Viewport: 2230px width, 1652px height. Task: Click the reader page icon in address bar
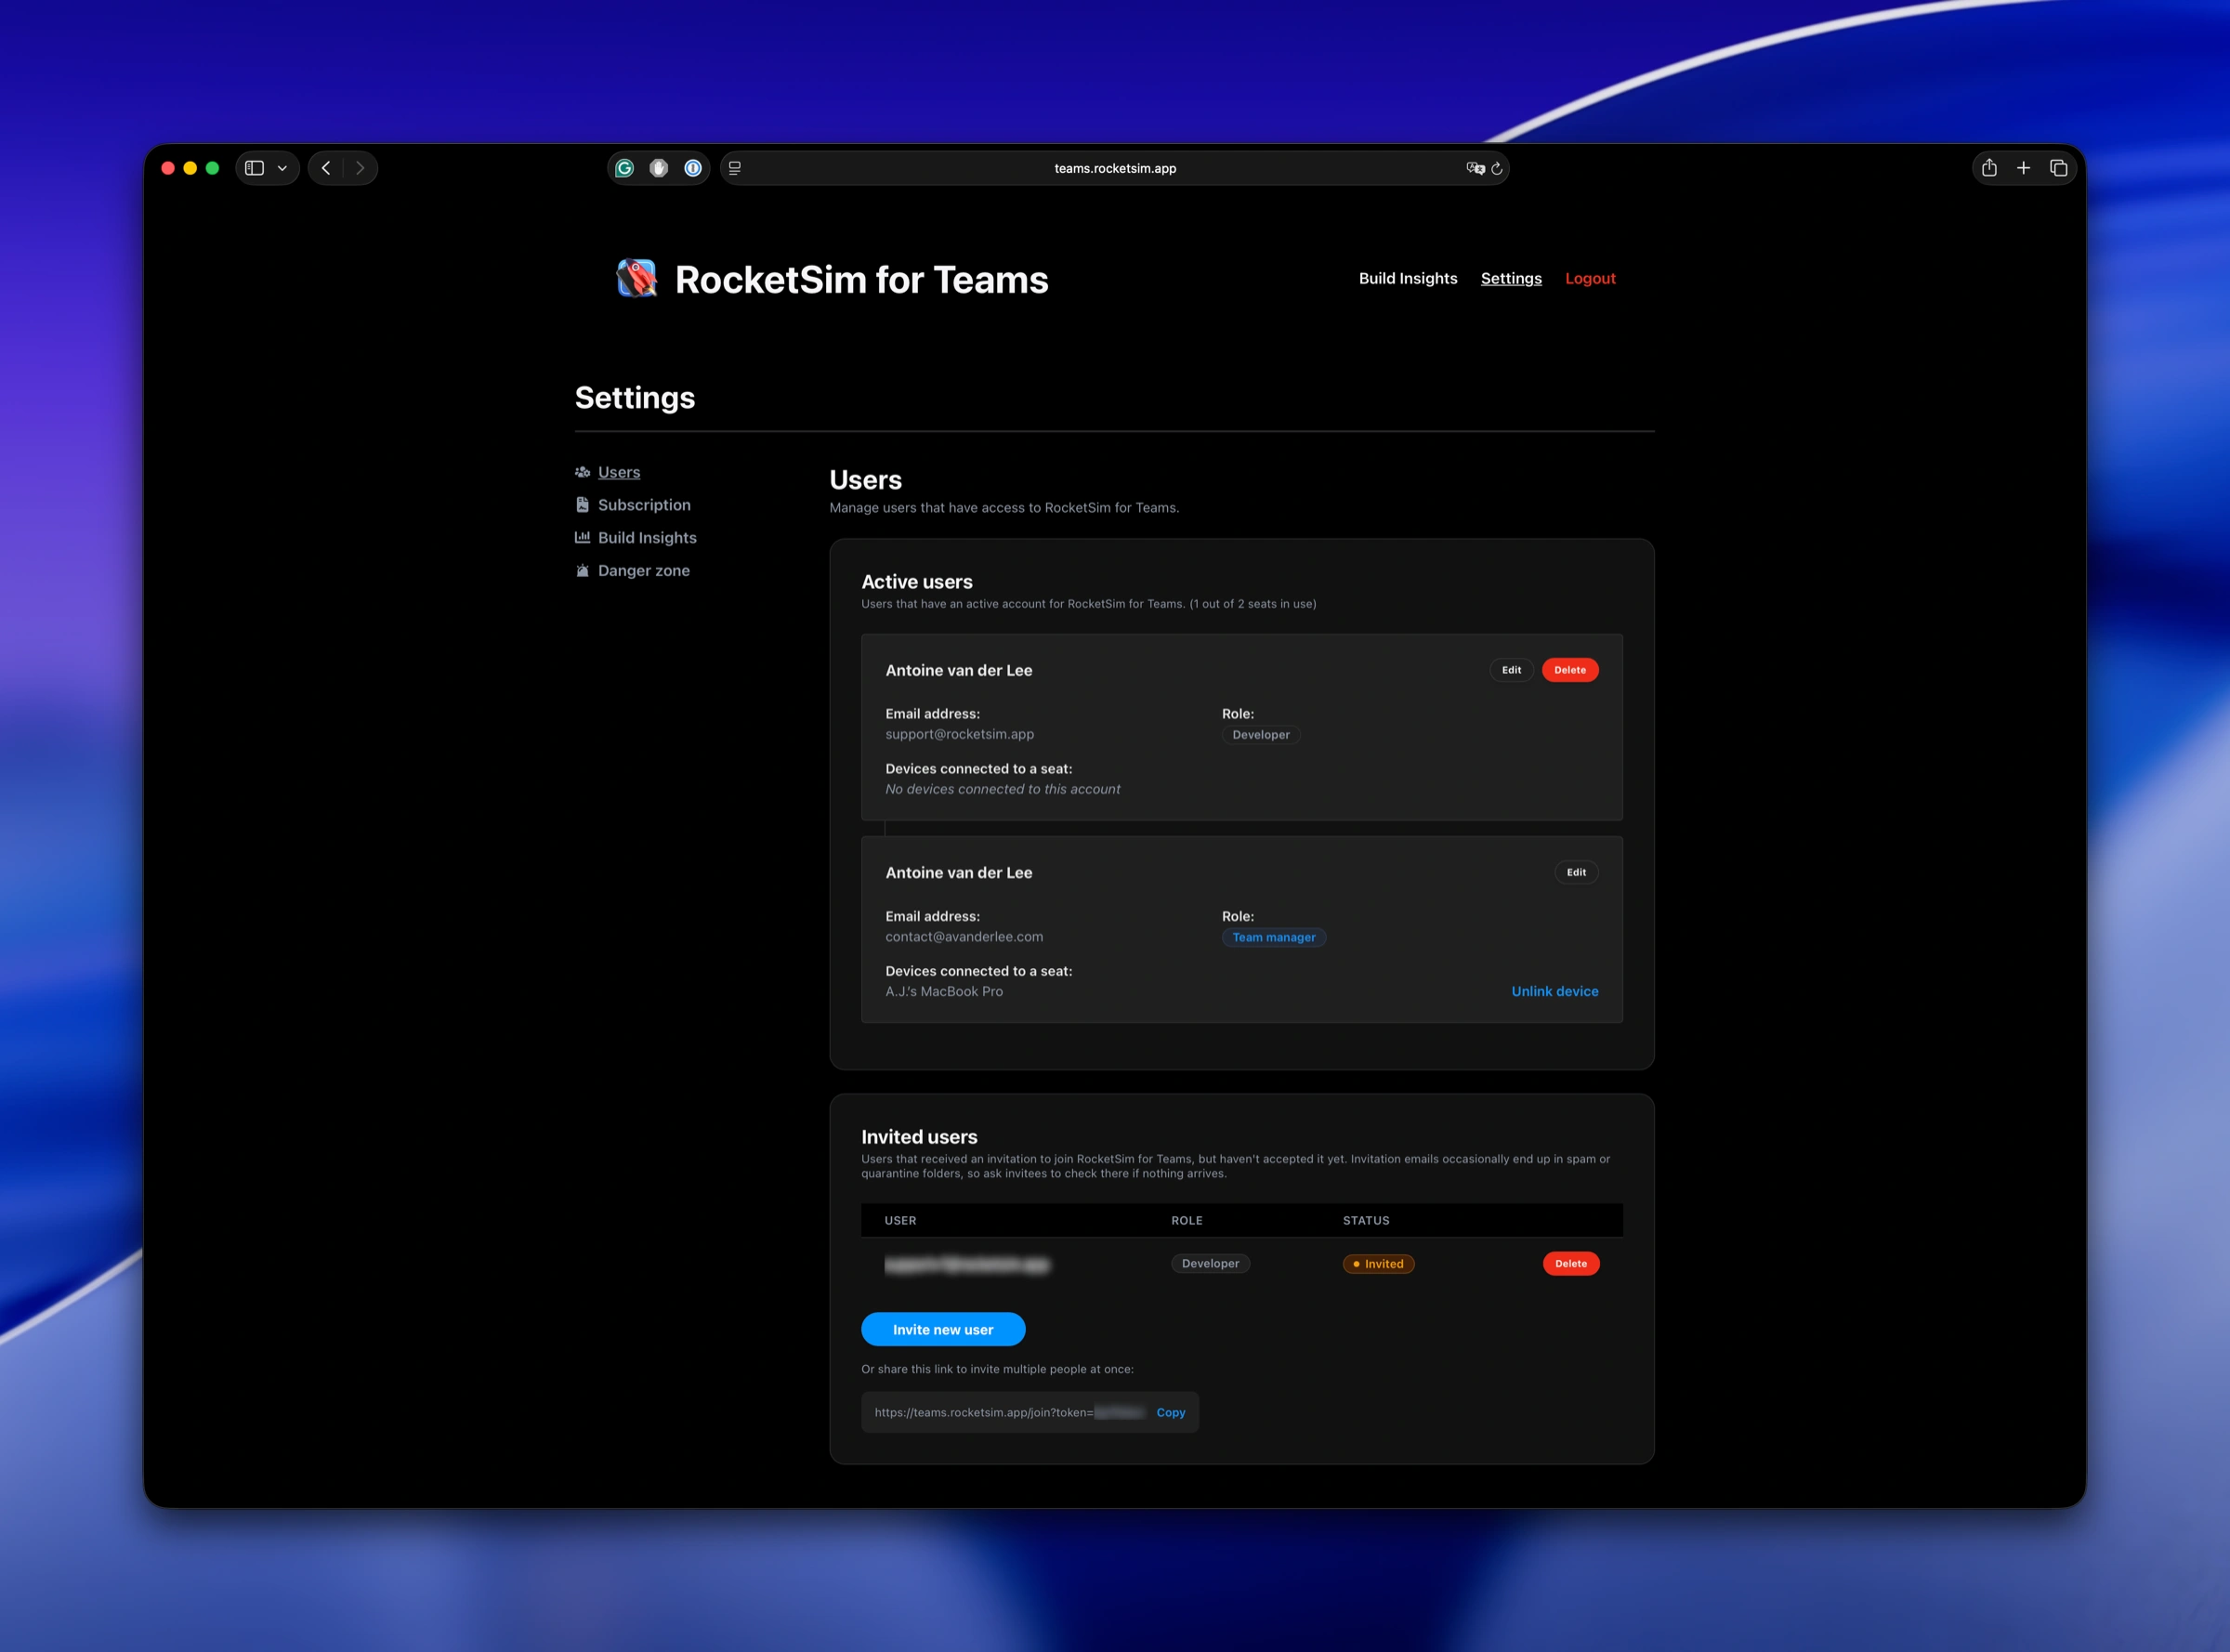tap(735, 168)
